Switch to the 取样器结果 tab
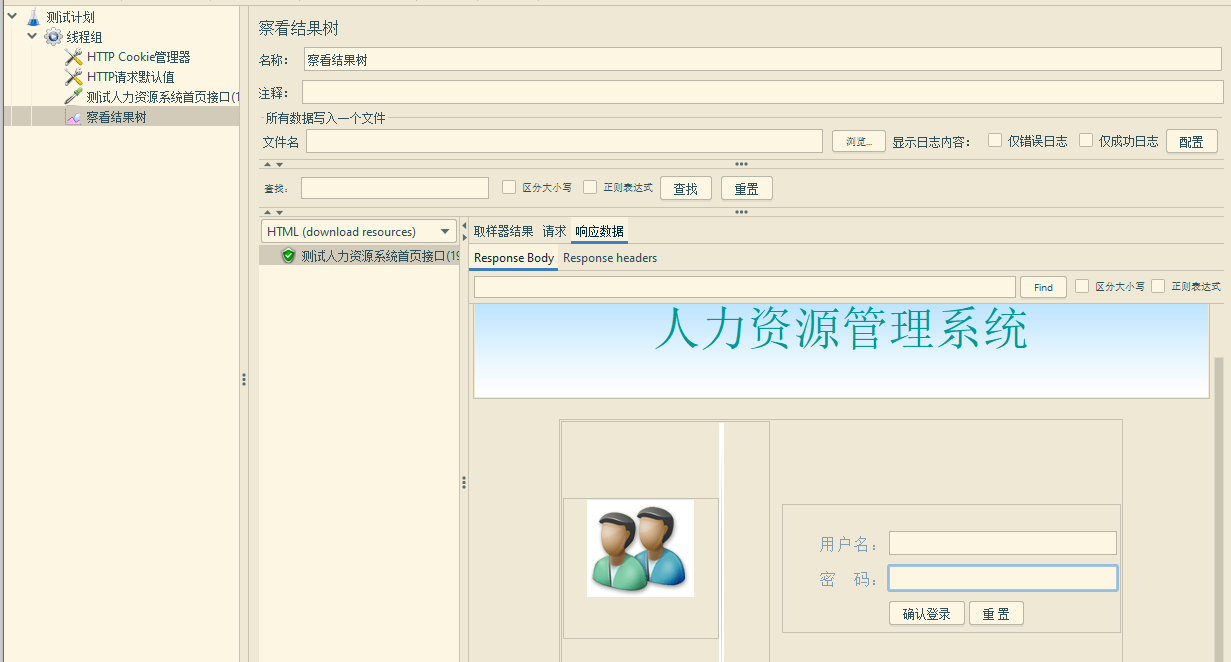Screen dimensions: 1231x662 (503, 231)
